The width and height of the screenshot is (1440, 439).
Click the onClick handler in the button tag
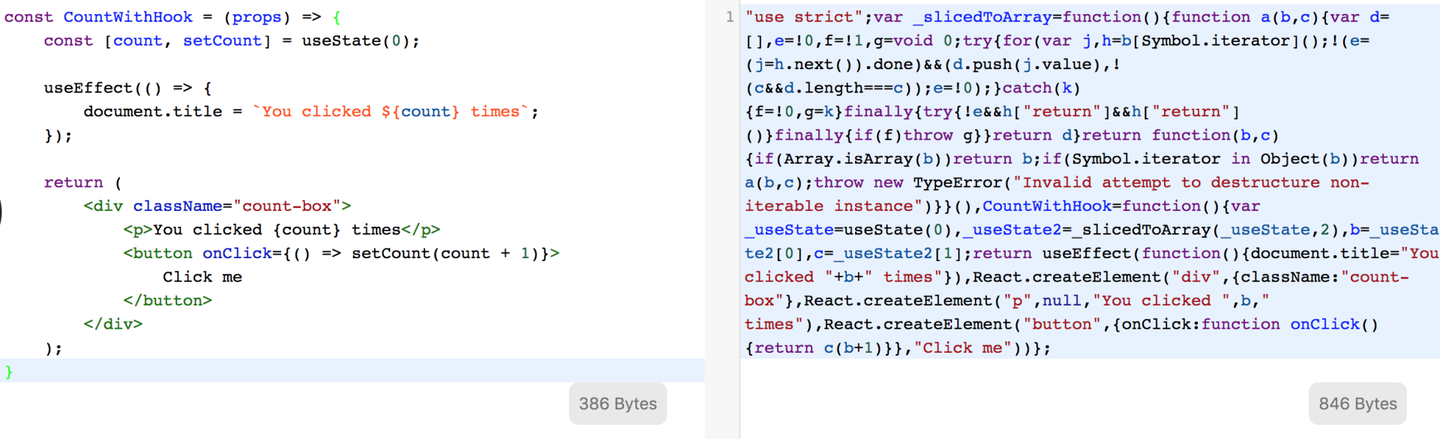[376, 253]
